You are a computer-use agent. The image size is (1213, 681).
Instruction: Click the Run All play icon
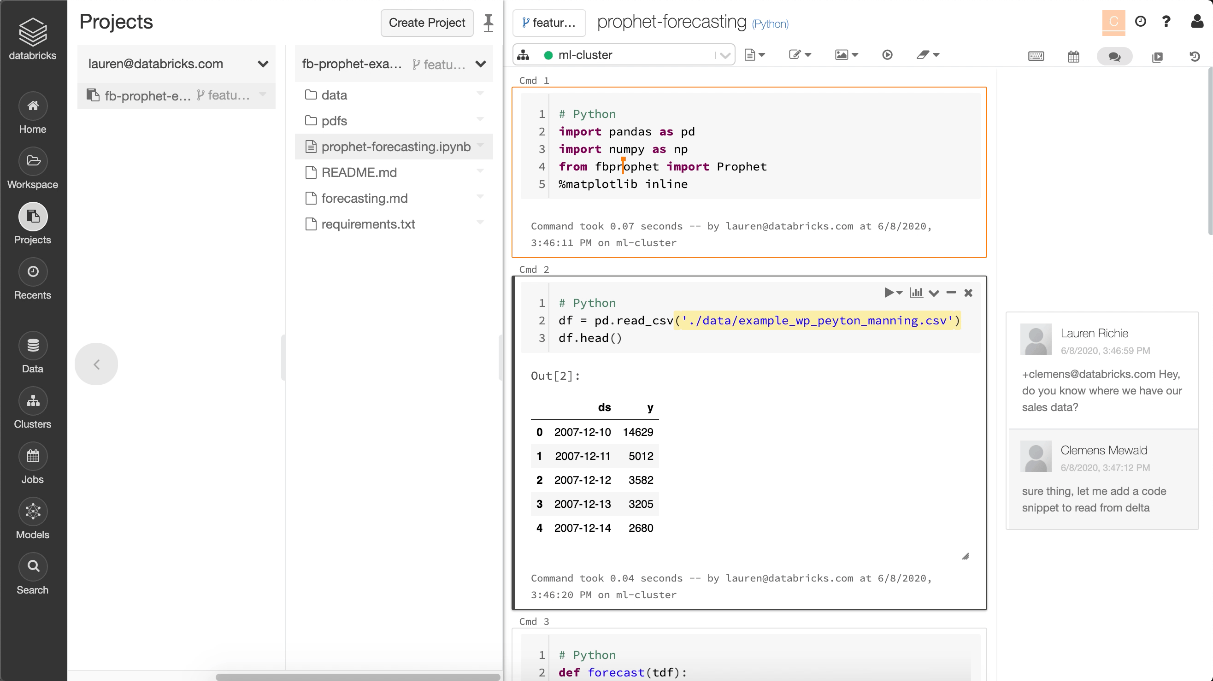[887, 56]
